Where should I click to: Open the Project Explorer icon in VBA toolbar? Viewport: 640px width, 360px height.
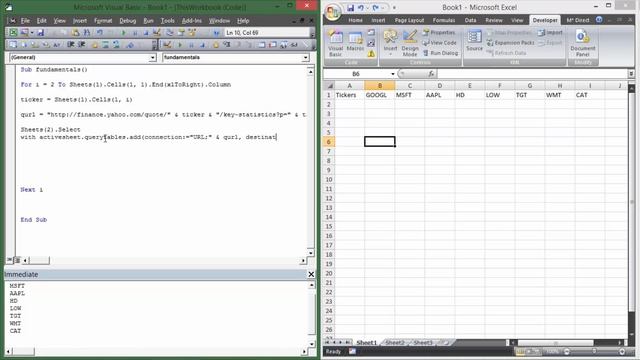169,32
